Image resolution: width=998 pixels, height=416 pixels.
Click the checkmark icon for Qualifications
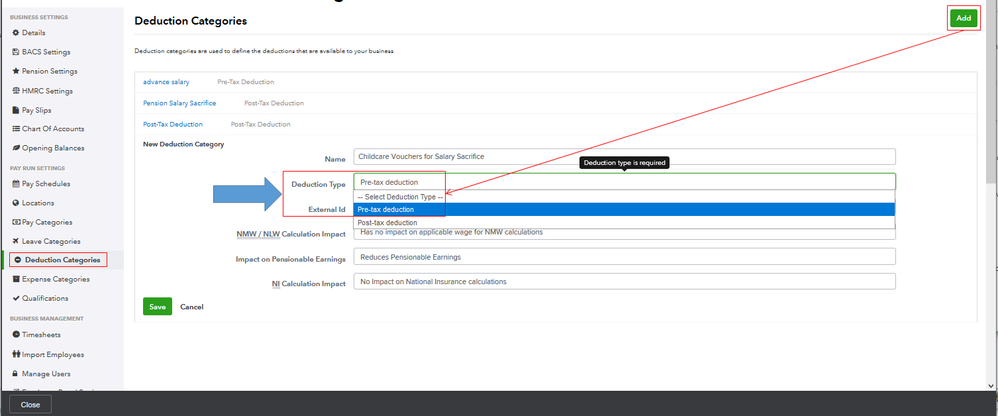pos(16,298)
